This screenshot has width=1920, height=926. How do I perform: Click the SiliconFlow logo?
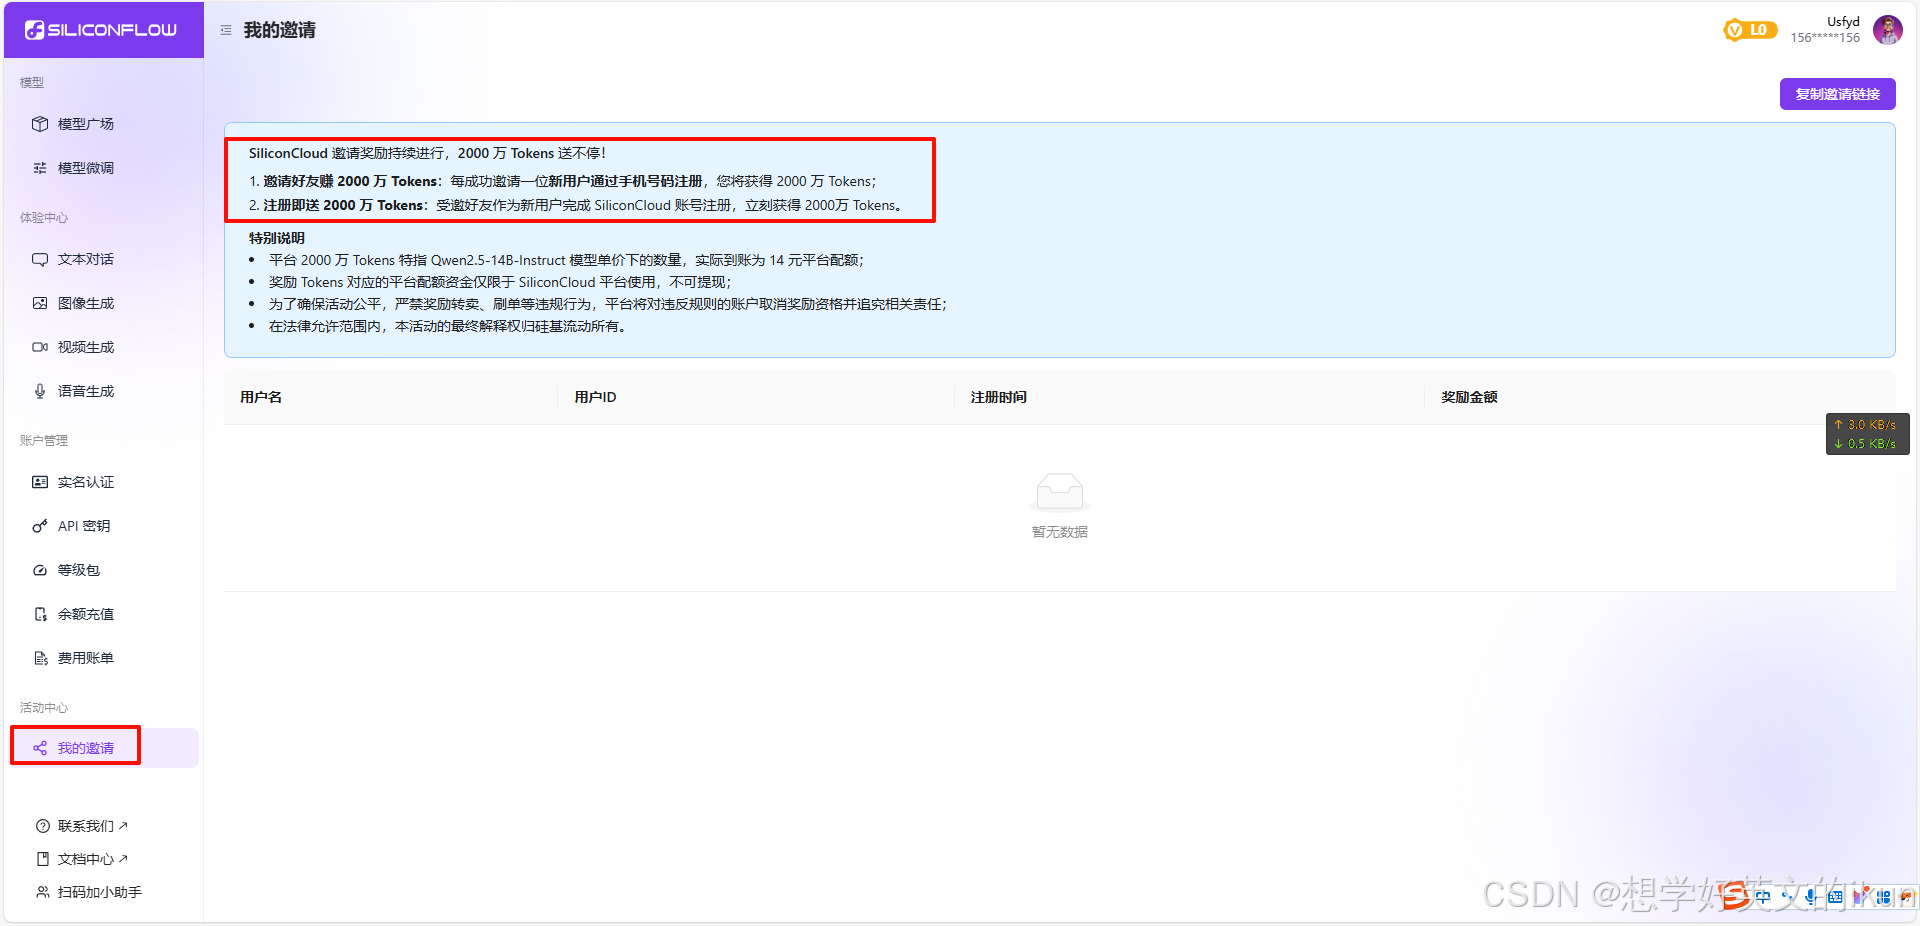click(x=101, y=30)
